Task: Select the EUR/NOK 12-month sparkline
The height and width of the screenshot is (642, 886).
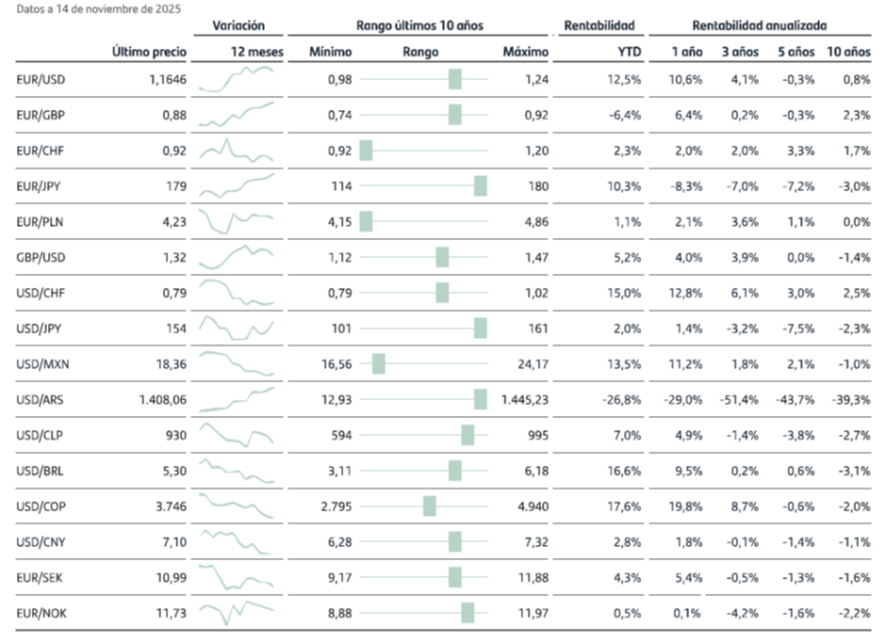Action: click(236, 610)
